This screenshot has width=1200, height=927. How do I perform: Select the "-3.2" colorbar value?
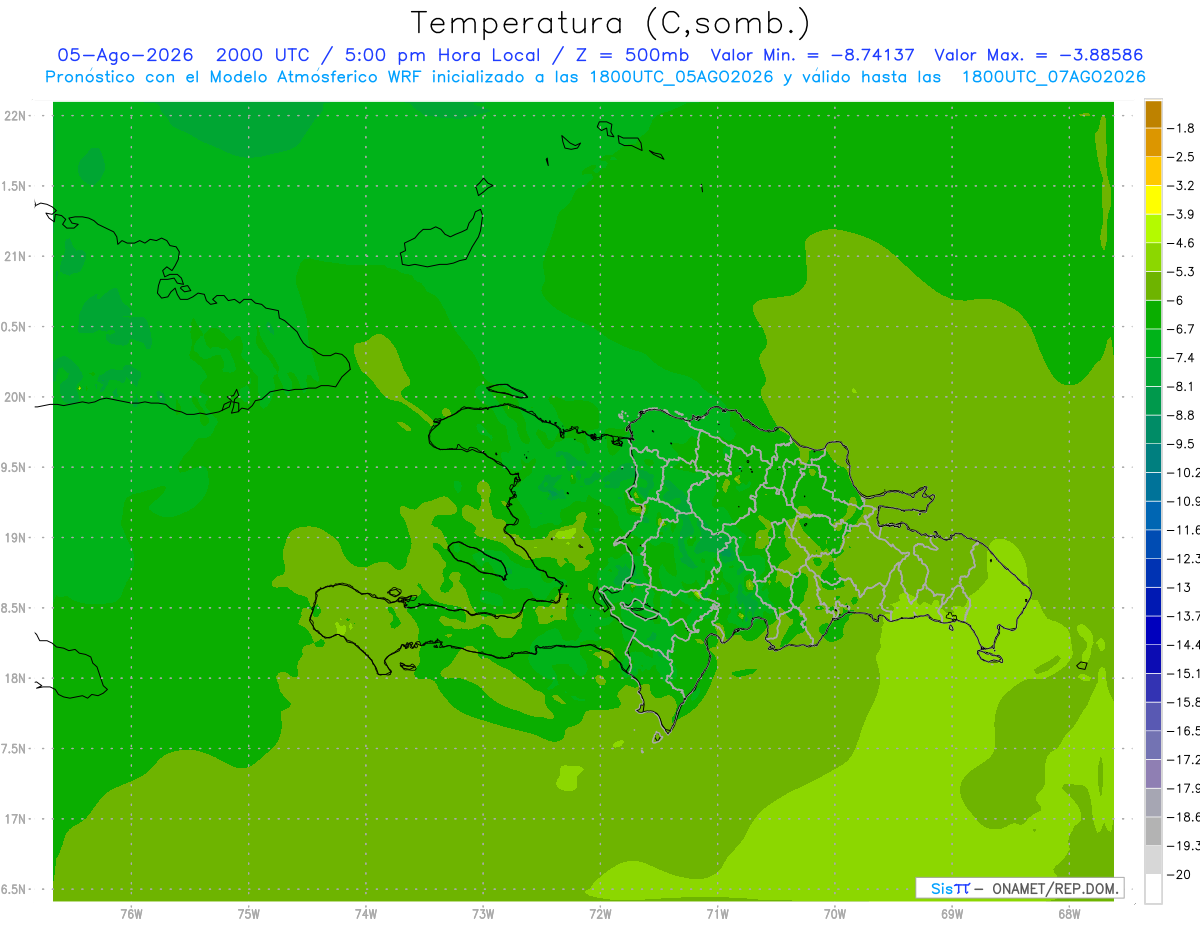pos(1181,186)
